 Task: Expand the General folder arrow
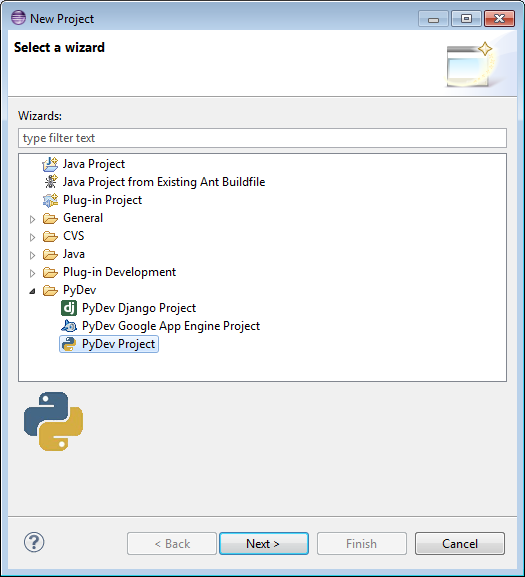click(32, 219)
